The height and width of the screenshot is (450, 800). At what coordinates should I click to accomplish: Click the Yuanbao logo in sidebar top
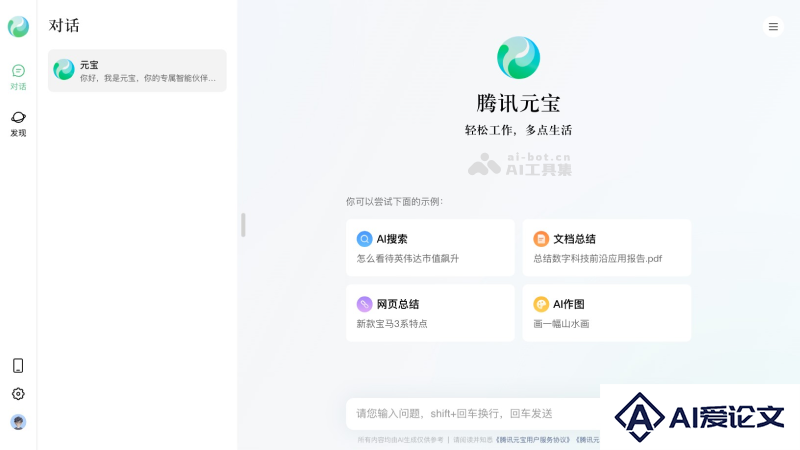coord(18,27)
